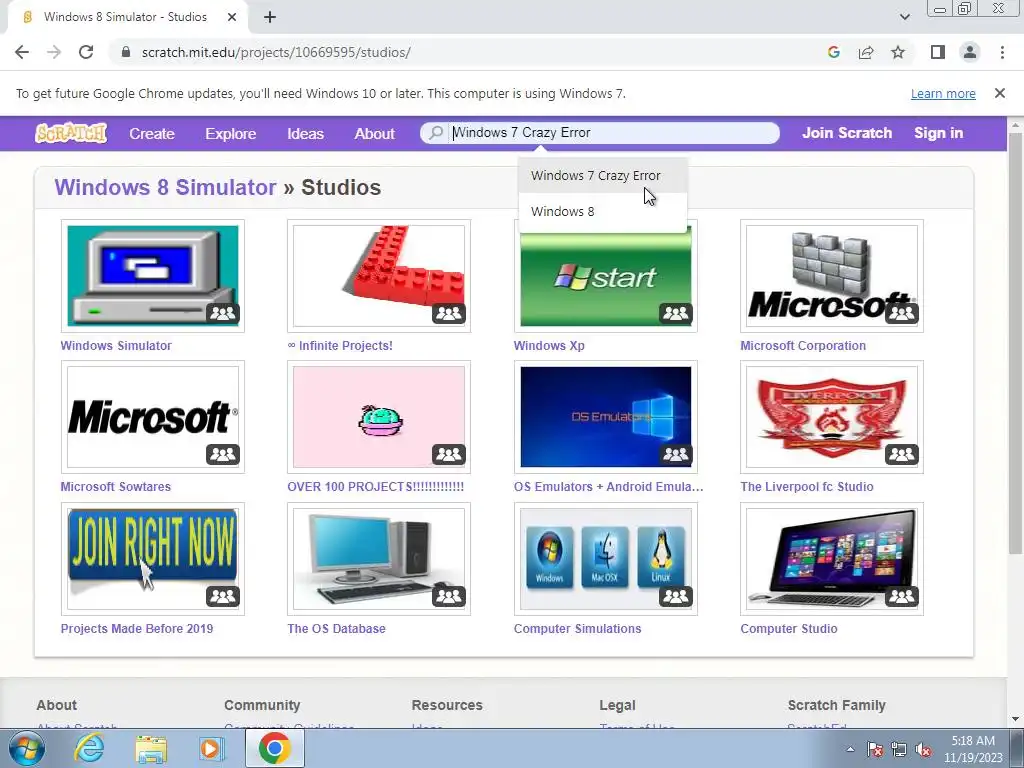The image size is (1024, 768).
Task: Close the Windows 8 Simulator tab
Action: [x=232, y=17]
